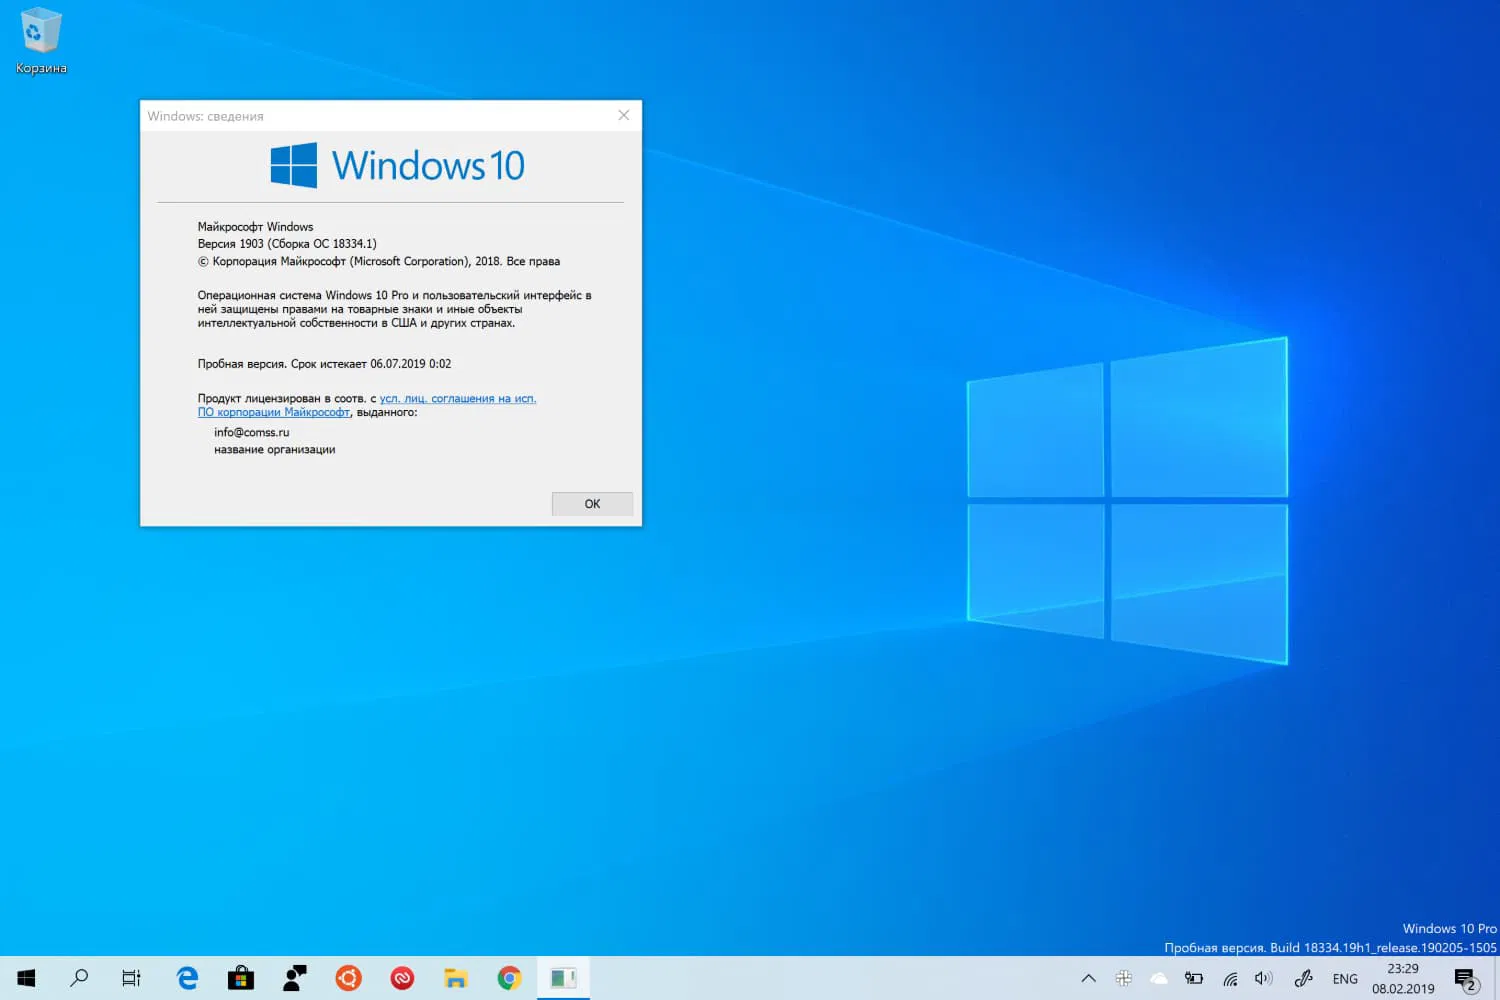Open File Explorer from the taskbar
Image resolution: width=1500 pixels, height=1000 pixels.
click(456, 978)
